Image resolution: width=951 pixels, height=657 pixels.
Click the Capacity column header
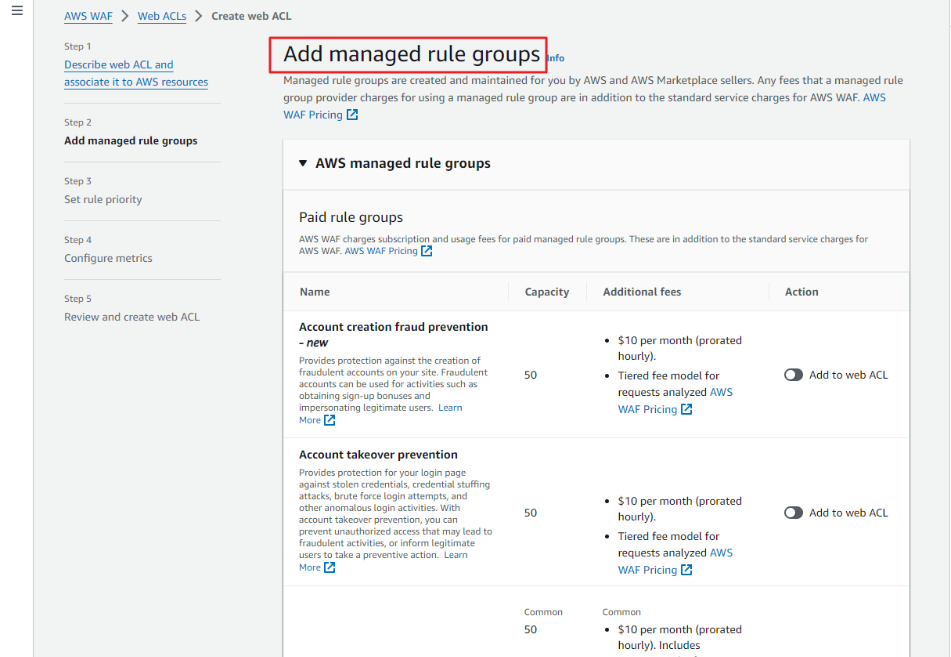(547, 292)
